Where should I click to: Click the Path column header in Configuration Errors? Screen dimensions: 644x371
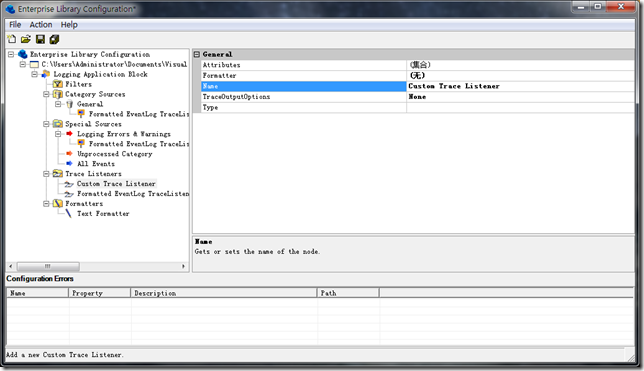coord(348,293)
